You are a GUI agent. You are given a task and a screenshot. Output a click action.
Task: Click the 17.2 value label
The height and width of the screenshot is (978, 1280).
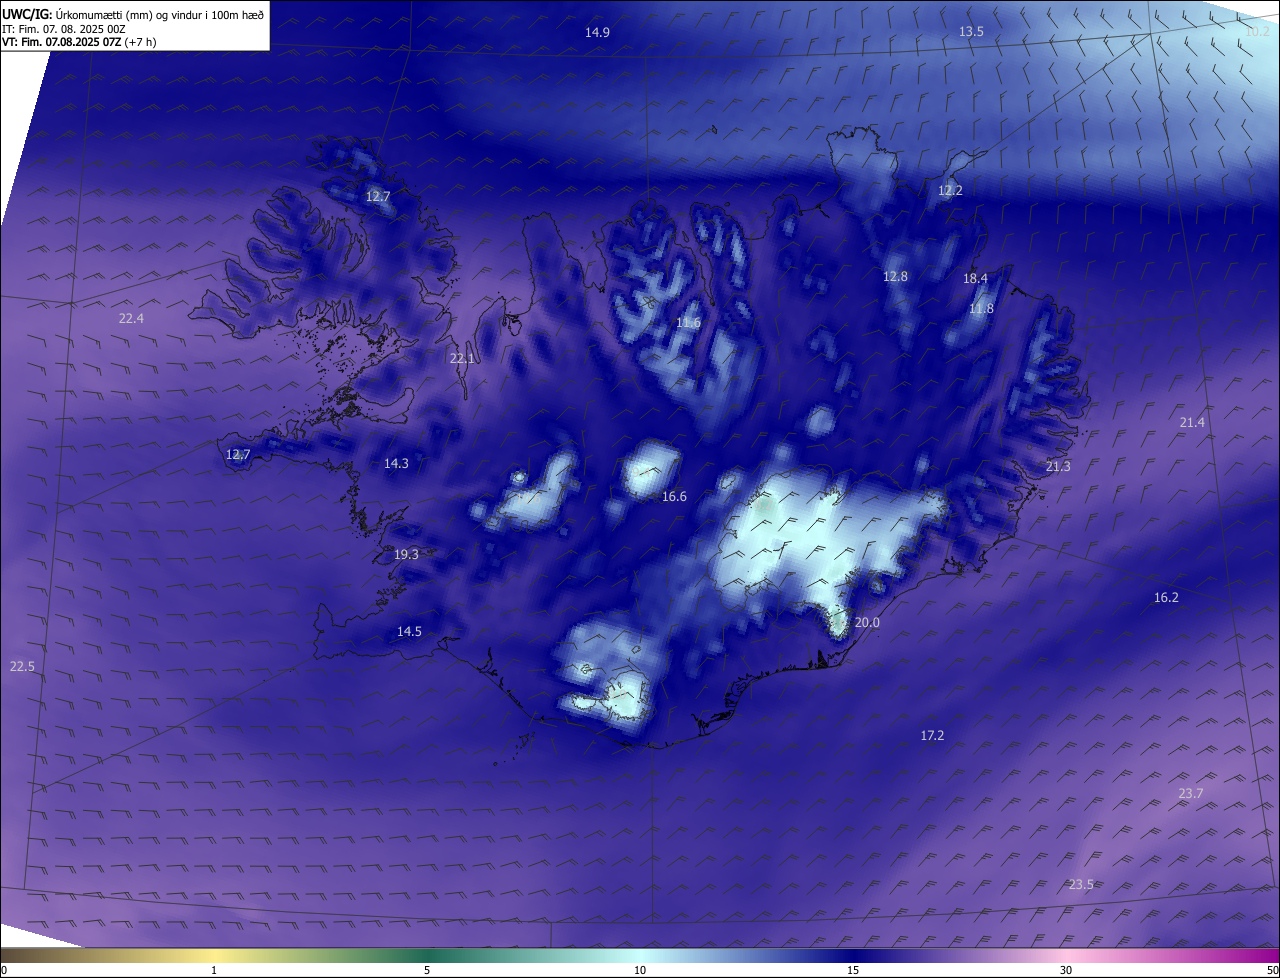click(x=932, y=735)
